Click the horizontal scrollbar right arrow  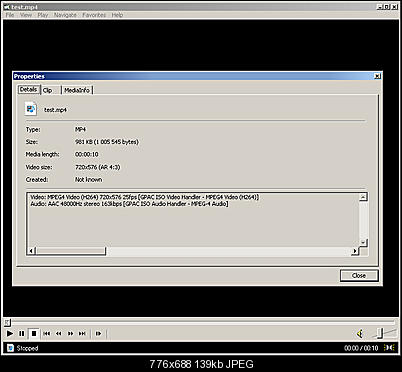coord(355,251)
